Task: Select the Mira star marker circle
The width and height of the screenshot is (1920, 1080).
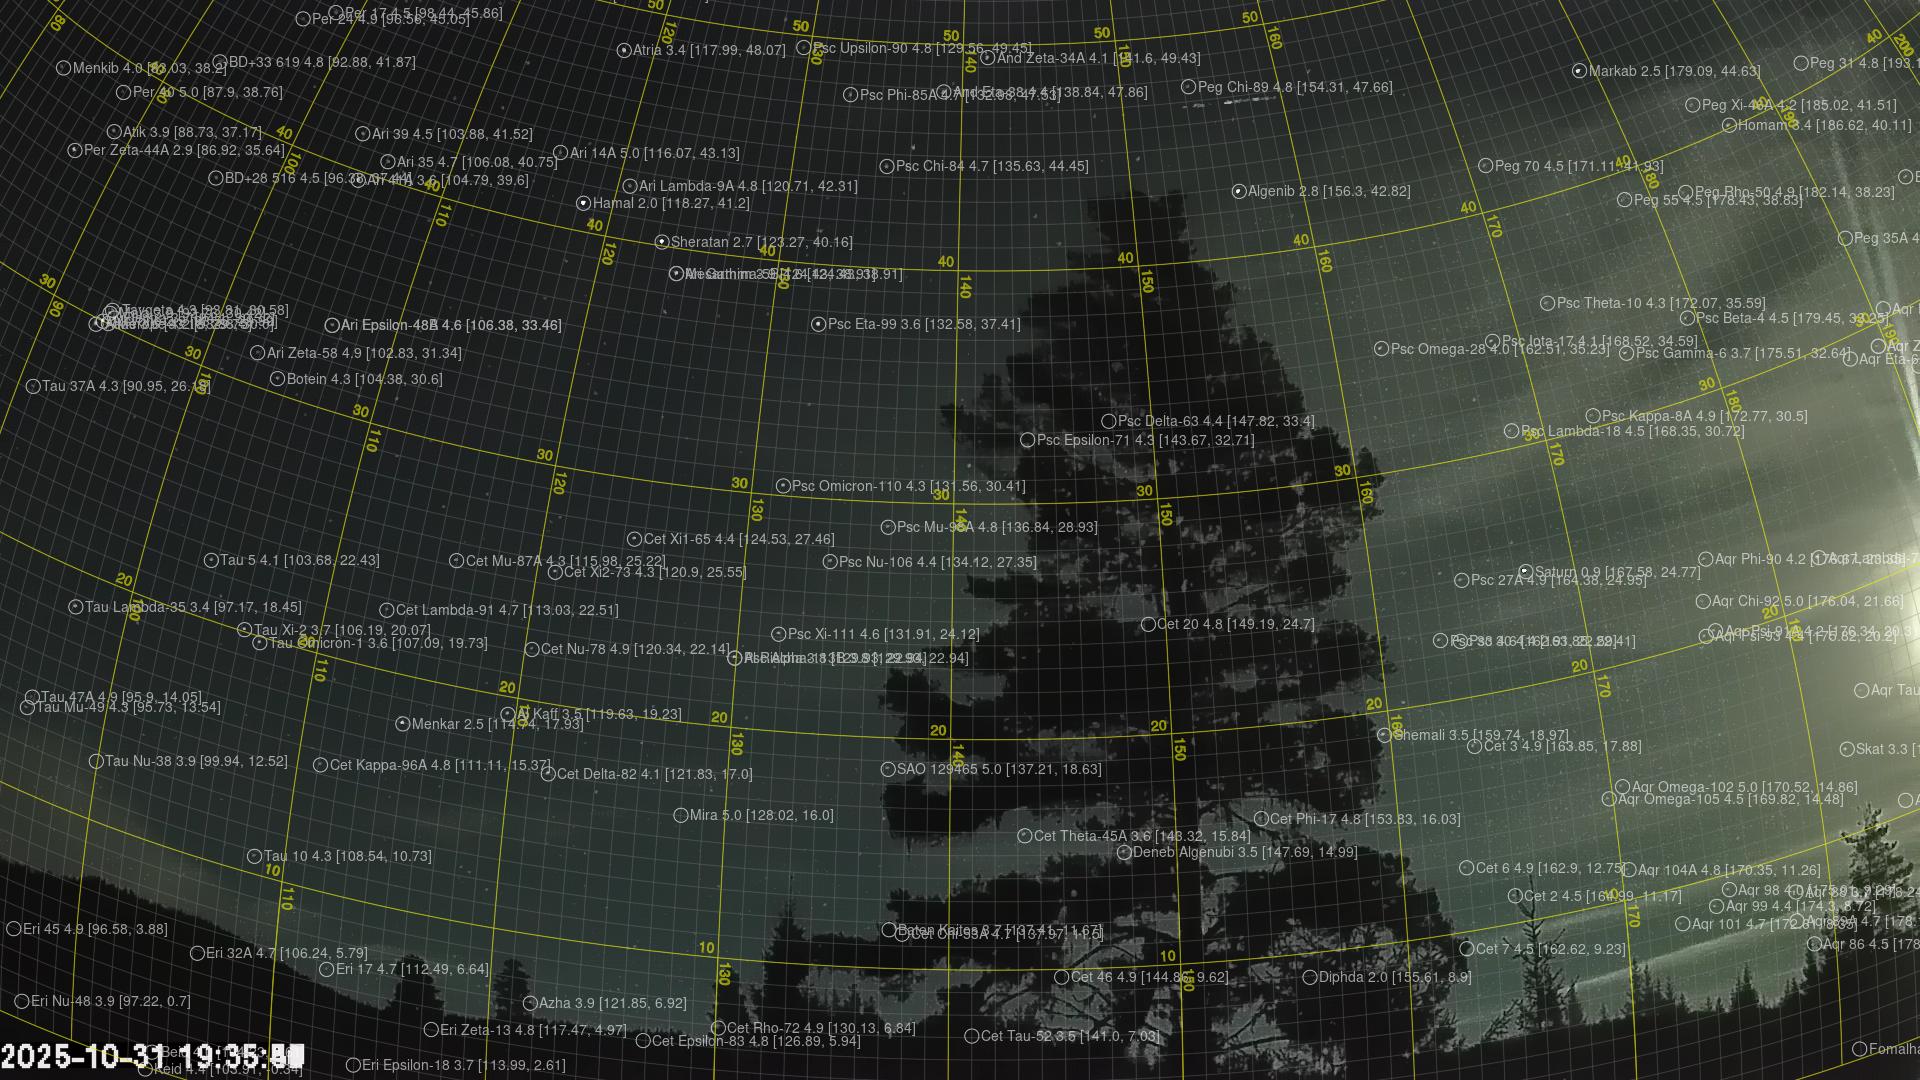Action: 681,815
